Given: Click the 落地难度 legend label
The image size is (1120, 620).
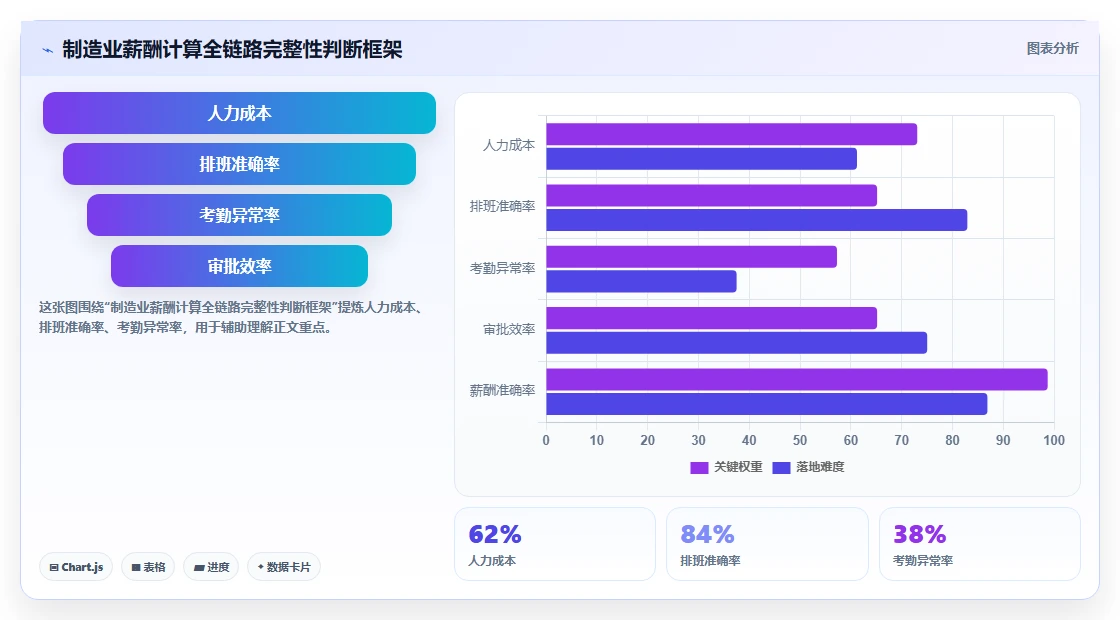Looking at the screenshot, I should tap(820, 467).
